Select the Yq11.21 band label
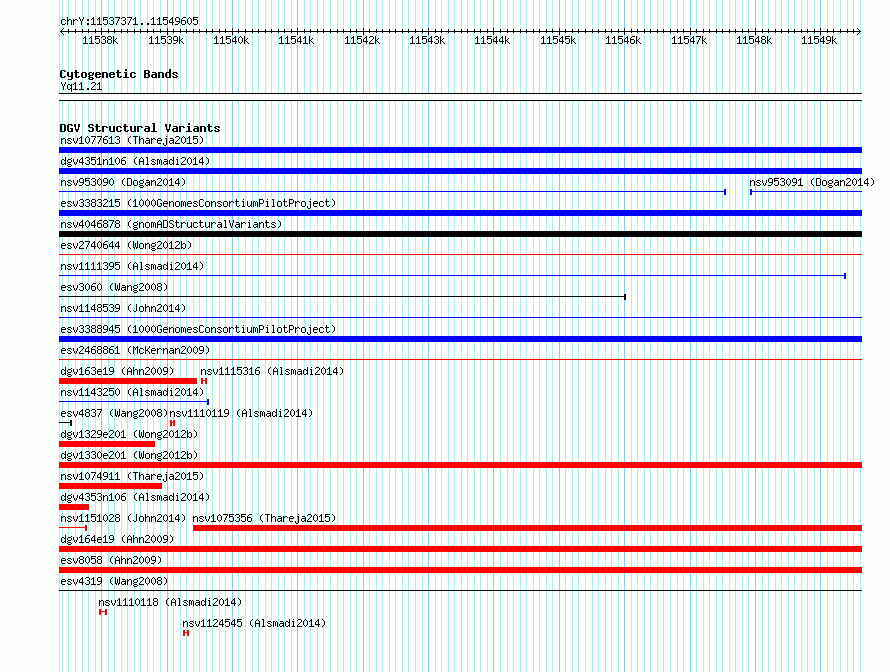The image size is (890, 672). [x=81, y=86]
